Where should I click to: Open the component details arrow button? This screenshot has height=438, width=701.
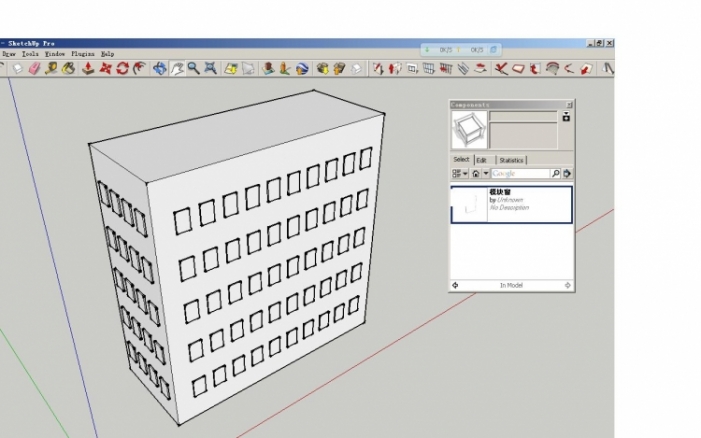[x=567, y=174]
